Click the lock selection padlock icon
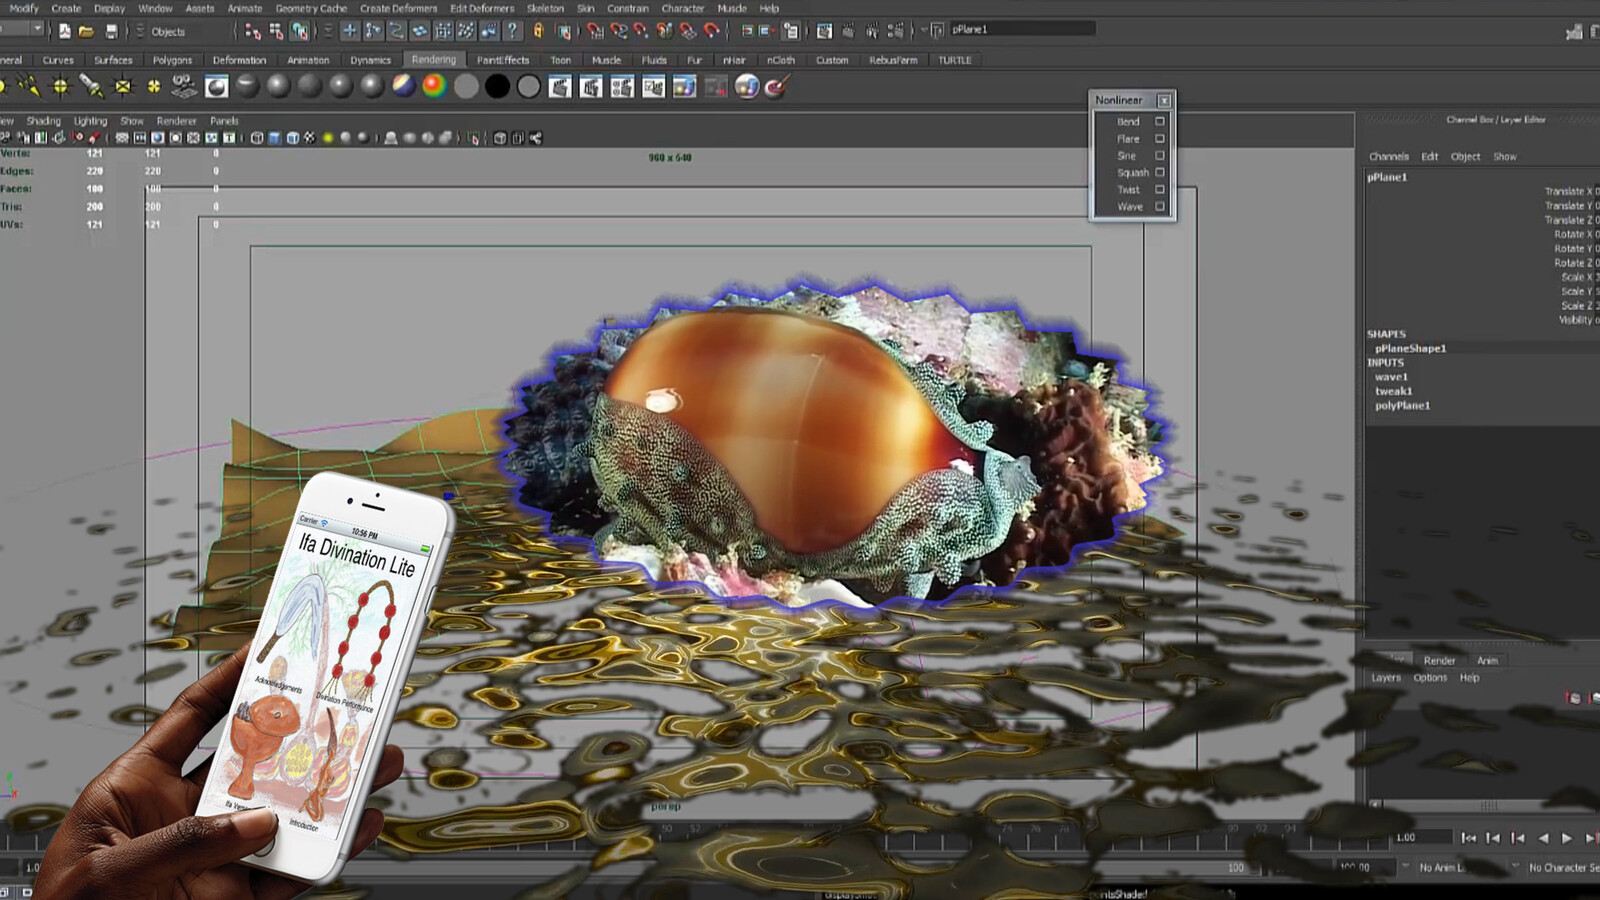Viewport: 1600px width, 900px height. coord(538,31)
